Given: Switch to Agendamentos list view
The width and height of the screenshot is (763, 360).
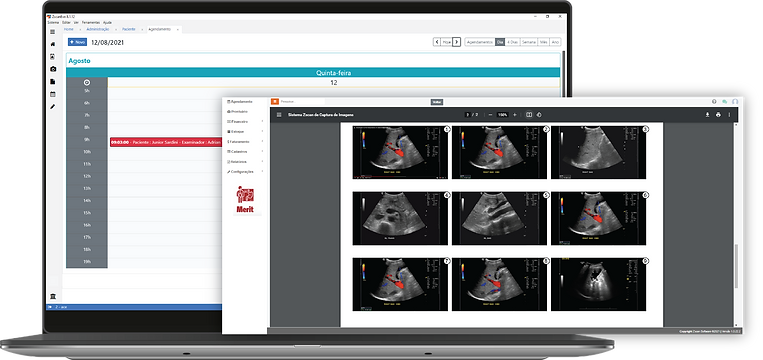Looking at the screenshot, I should tap(480, 42).
